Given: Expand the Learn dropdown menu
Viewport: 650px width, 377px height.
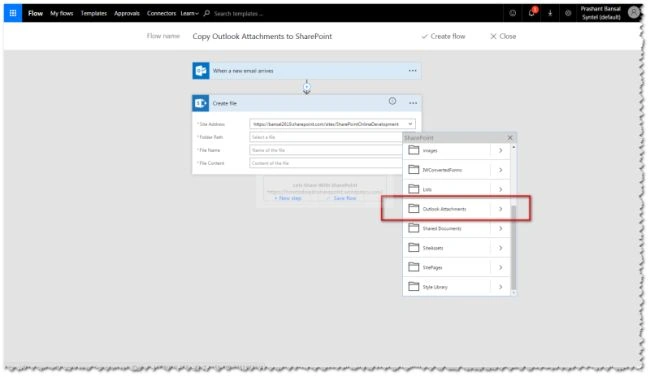Looking at the screenshot, I should (x=189, y=13).
